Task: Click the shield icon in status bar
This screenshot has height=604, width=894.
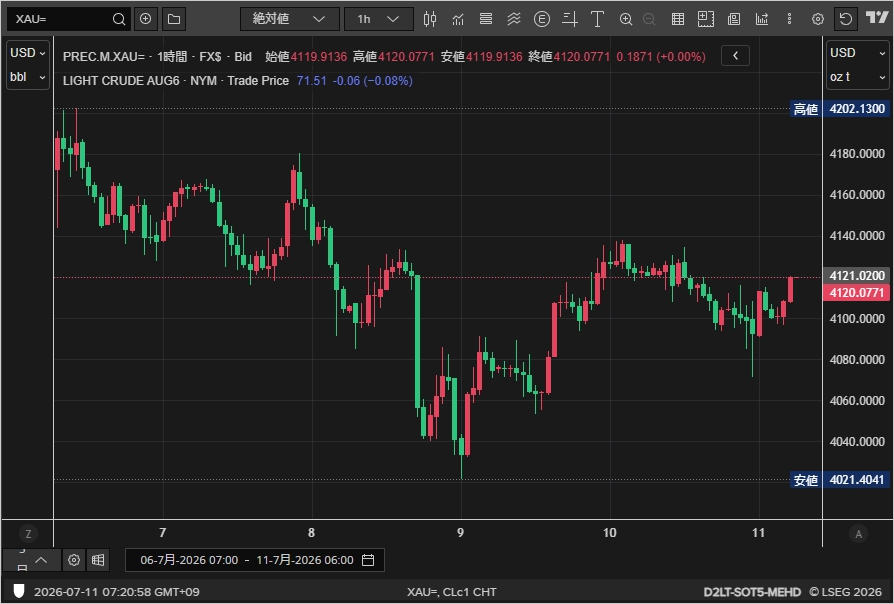Action: (x=19, y=591)
